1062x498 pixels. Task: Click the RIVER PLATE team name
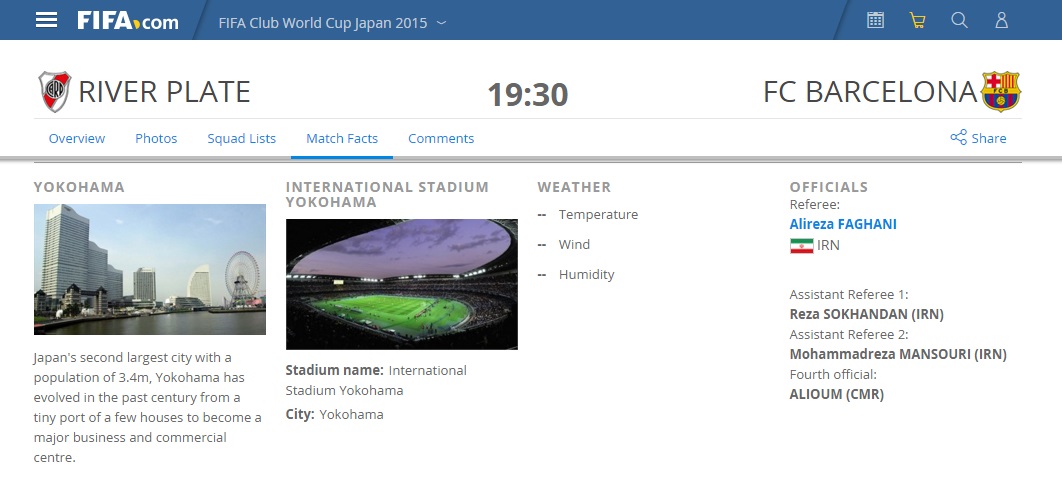click(164, 92)
